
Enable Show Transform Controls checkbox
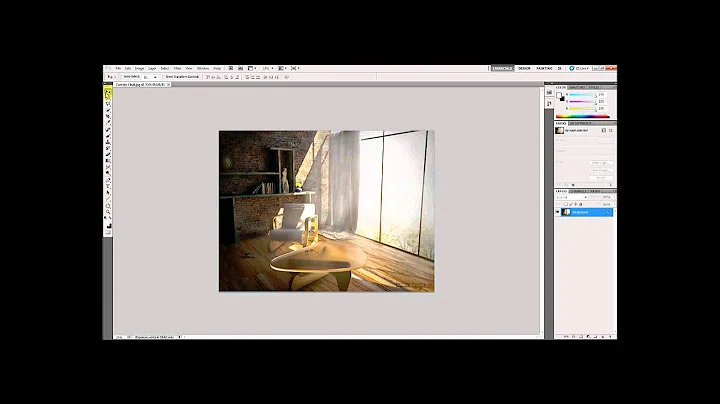tap(164, 77)
